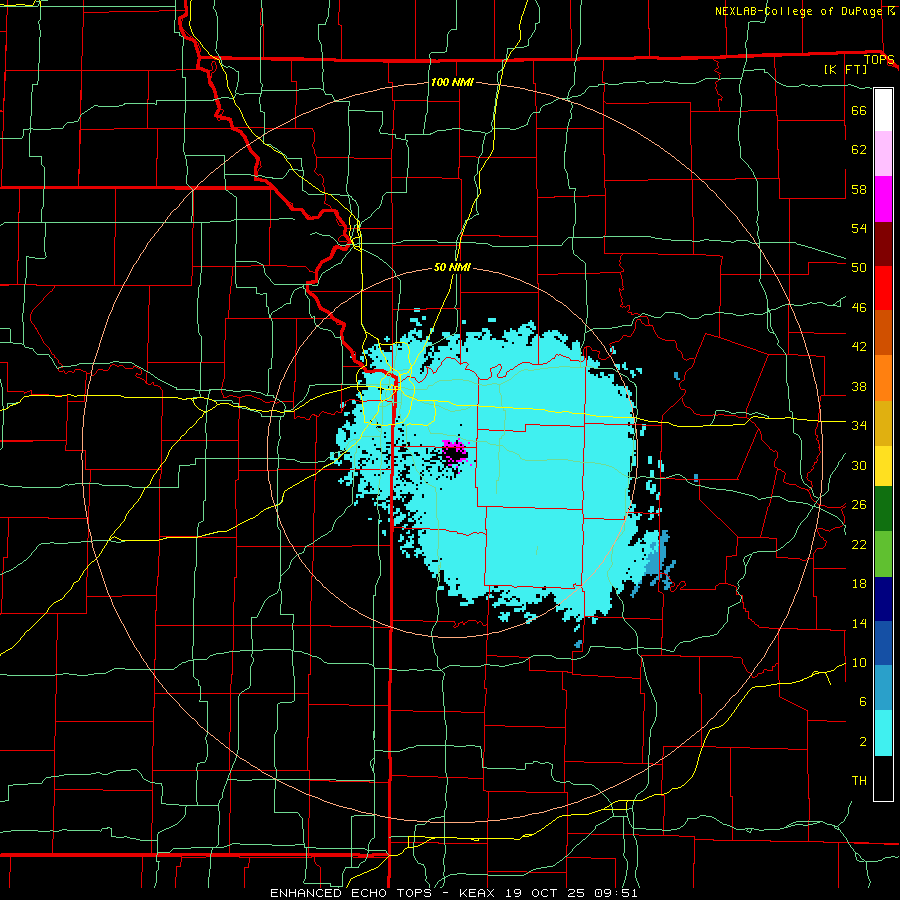The width and height of the screenshot is (900, 900).
Task: Click the 26 legend value
Action: tap(859, 505)
